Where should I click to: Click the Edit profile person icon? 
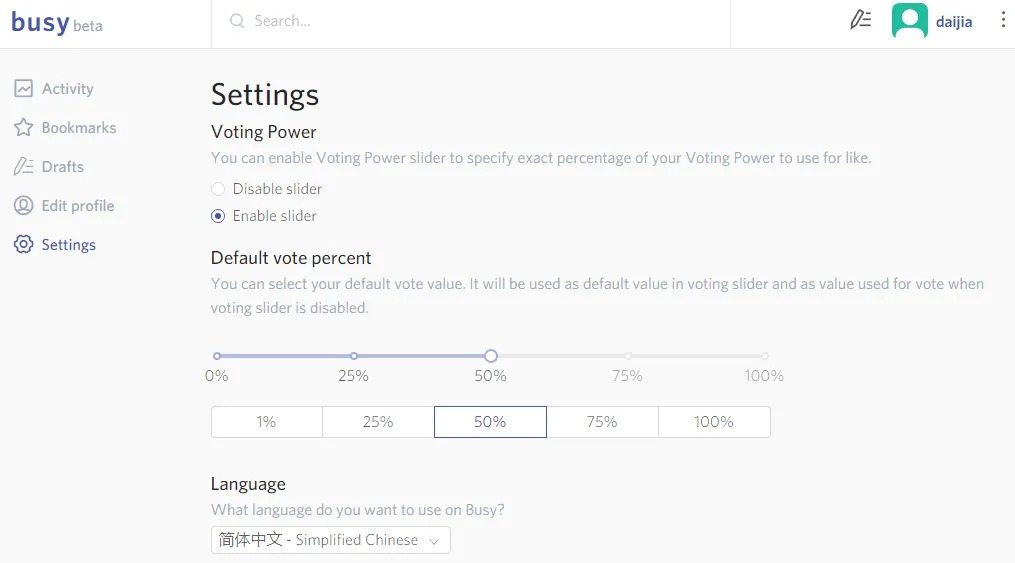[x=23, y=206]
